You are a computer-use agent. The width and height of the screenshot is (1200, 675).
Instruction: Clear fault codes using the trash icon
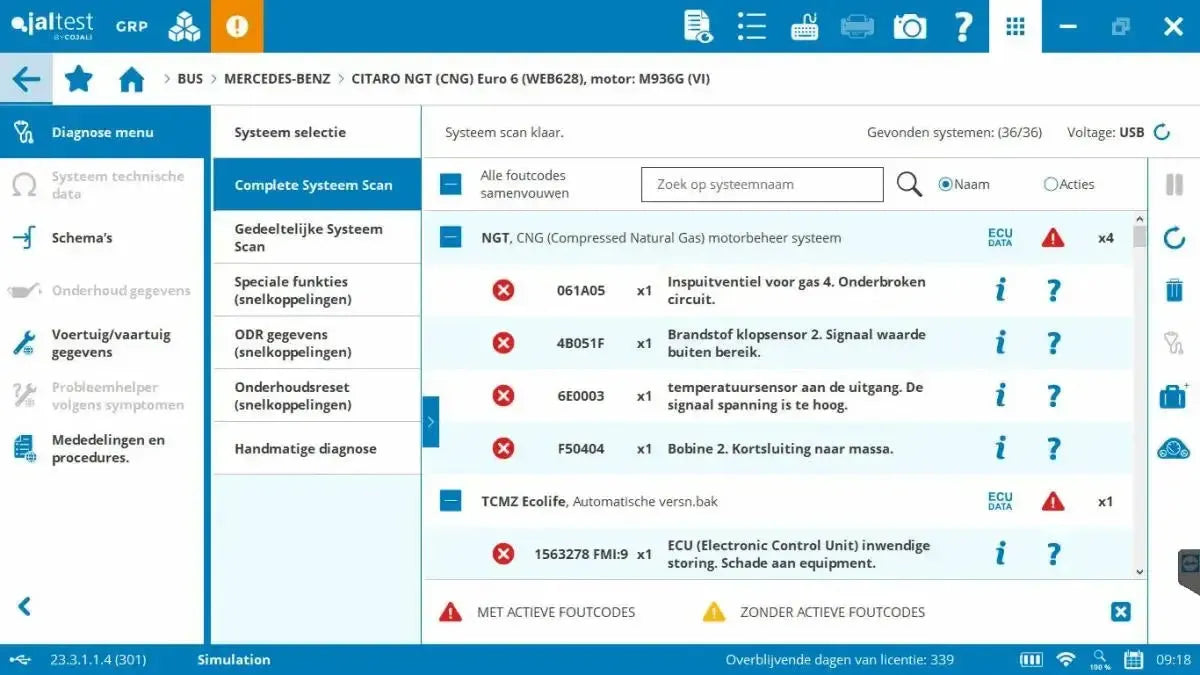(x=1172, y=291)
